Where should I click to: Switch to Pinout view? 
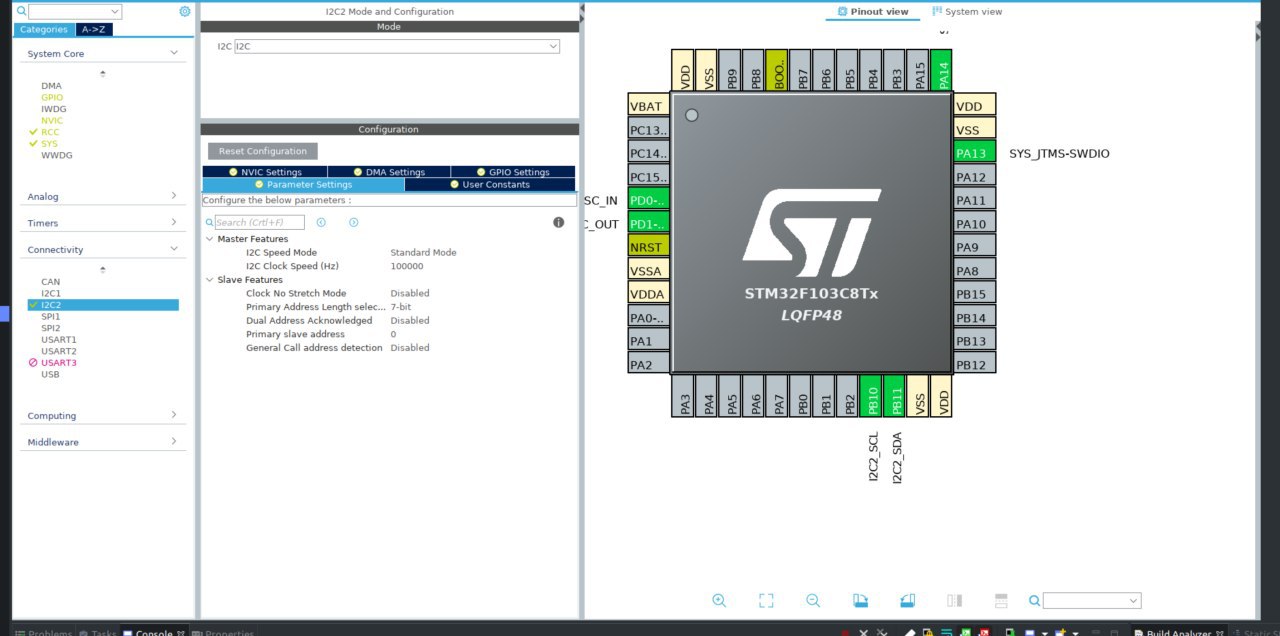[x=872, y=11]
